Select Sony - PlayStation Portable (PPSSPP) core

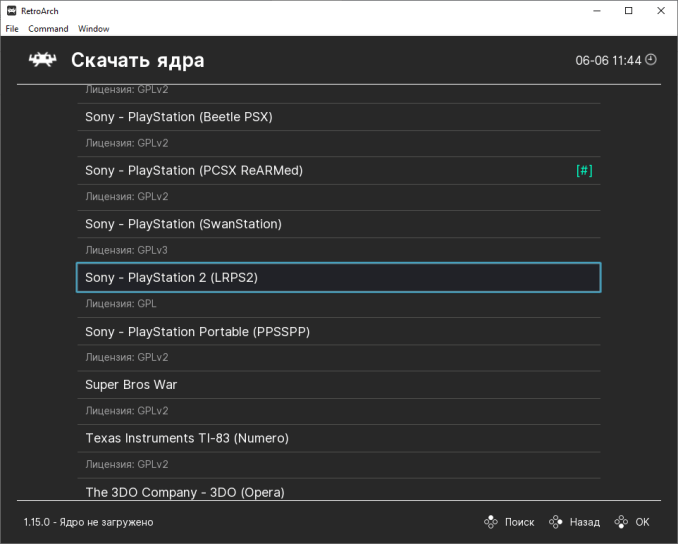tap(339, 332)
